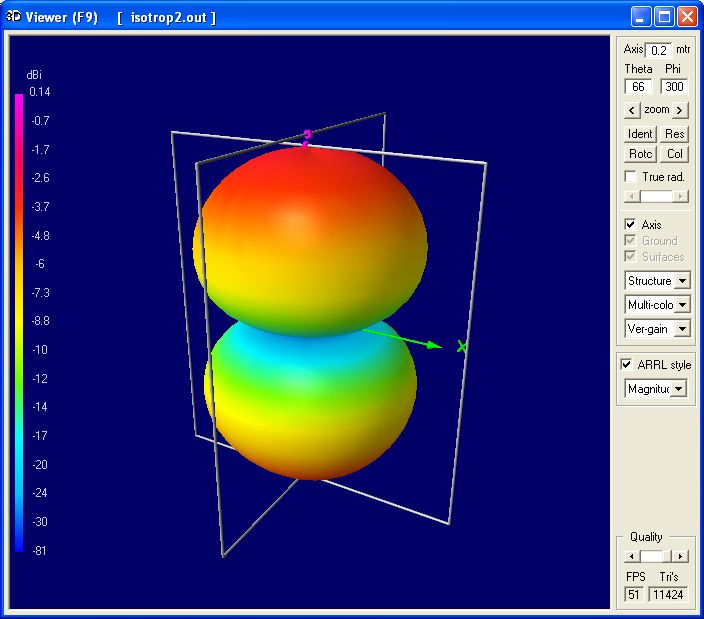Open the Structure dropdown

[x=683, y=281]
